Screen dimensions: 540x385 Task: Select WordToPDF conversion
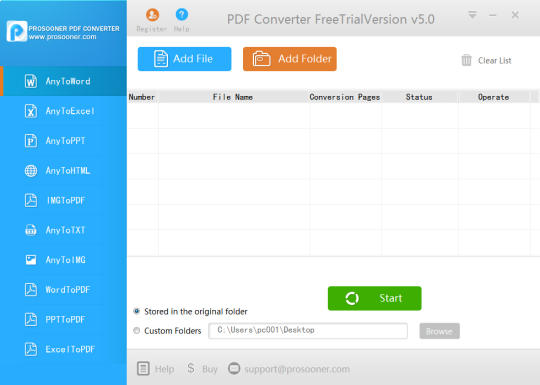tap(63, 290)
